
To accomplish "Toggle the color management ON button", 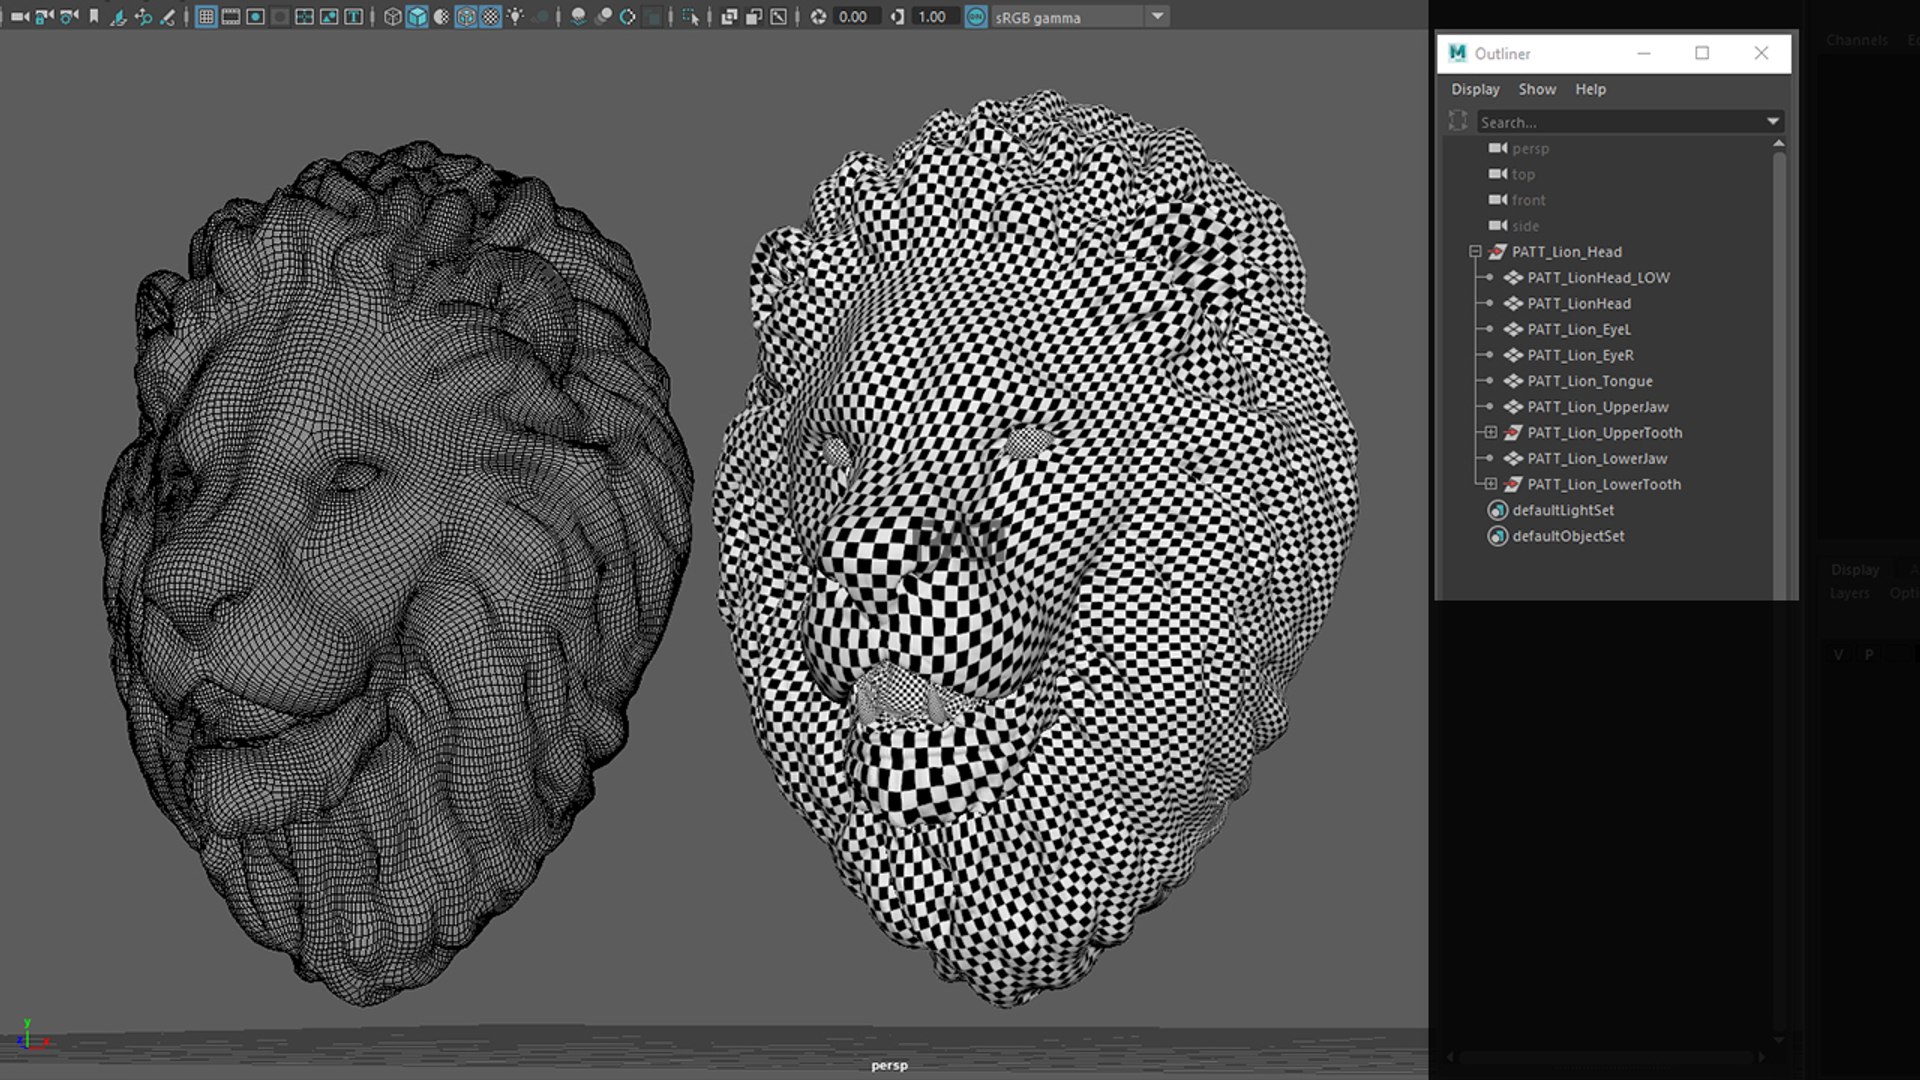I will pyautogui.click(x=976, y=17).
